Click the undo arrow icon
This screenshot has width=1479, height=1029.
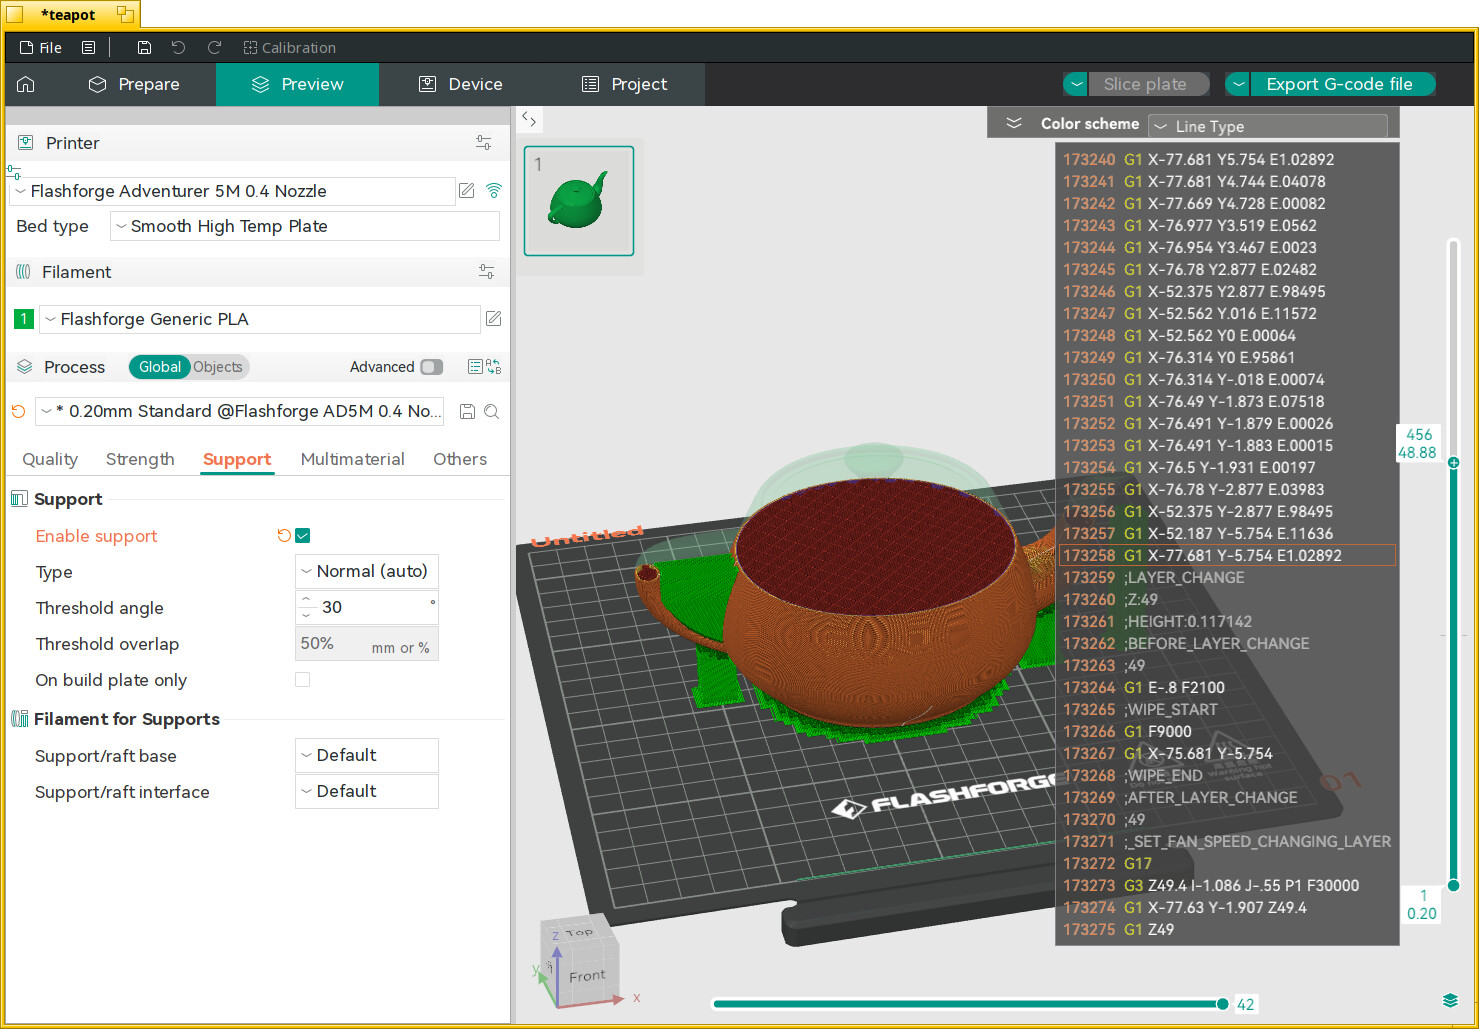coord(178,47)
